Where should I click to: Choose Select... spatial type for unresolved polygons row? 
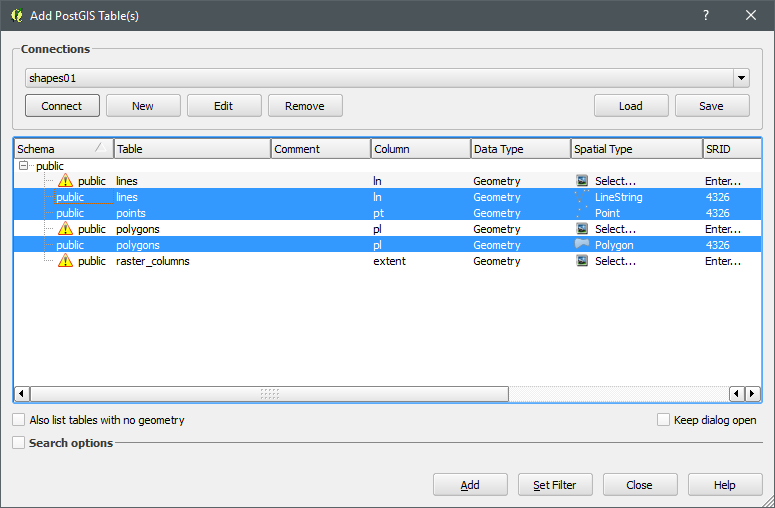click(615, 229)
